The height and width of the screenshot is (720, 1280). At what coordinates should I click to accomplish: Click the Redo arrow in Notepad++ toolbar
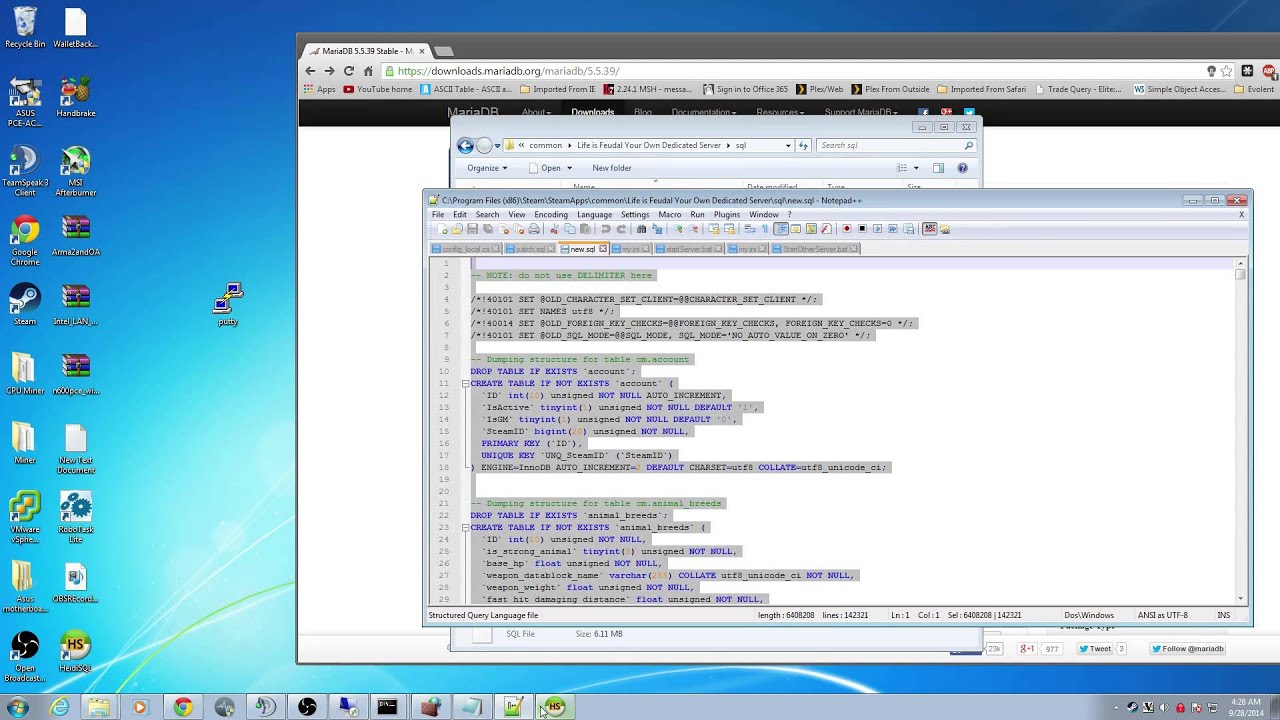tap(621, 228)
